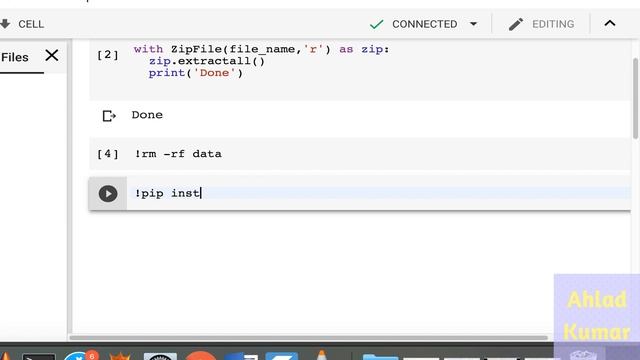
Task: Collapse the header with the chevron
Action: point(610,23)
